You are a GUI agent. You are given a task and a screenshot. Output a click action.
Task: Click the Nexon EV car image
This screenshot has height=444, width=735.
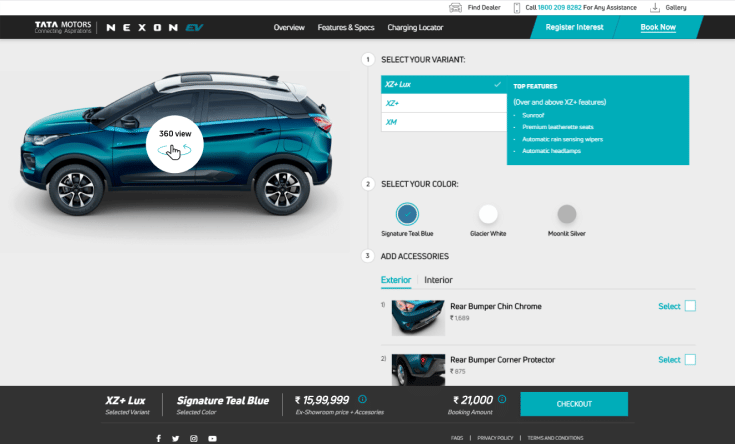tap(176, 143)
